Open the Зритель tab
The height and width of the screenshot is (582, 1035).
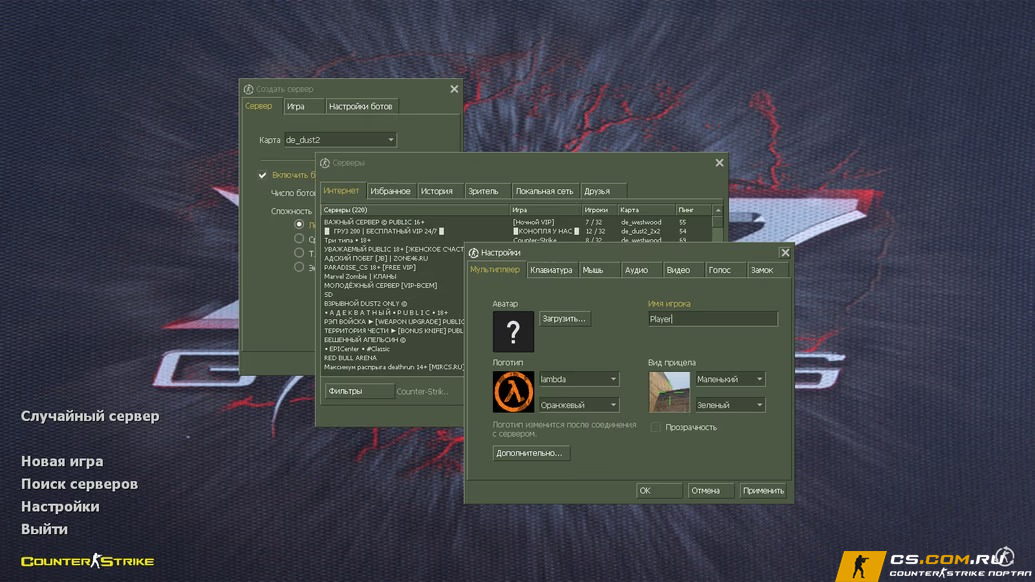coord(487,191)
